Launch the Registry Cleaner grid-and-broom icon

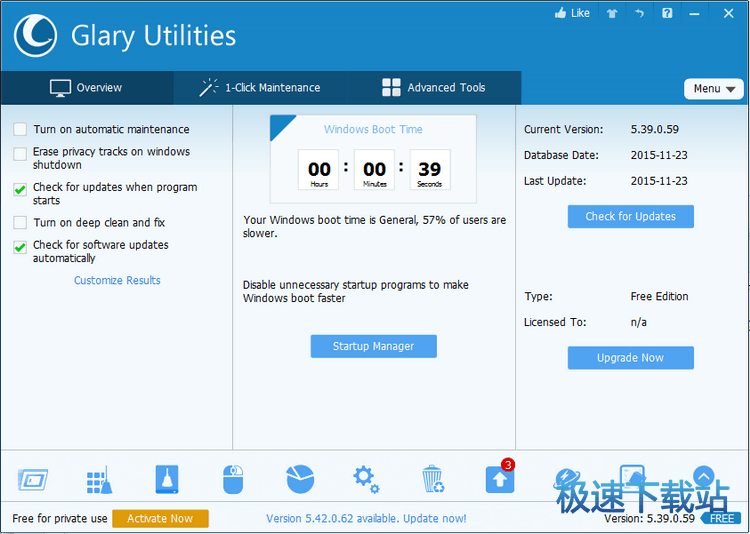pyautogui.click(x=99, y=479)
